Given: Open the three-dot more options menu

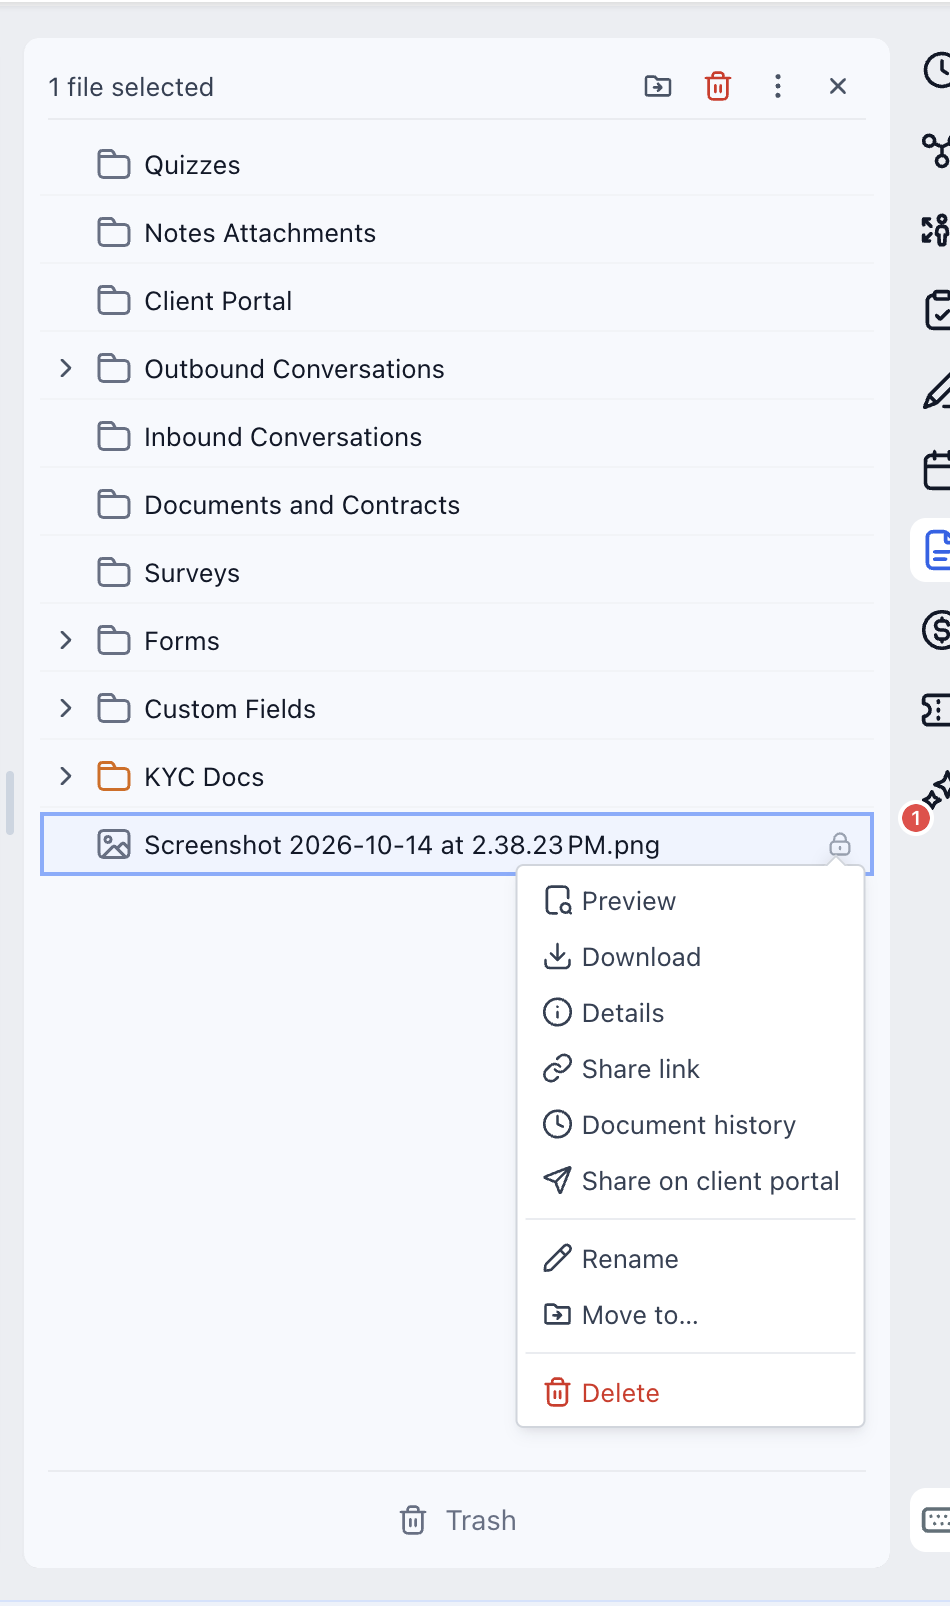Looking at the screenshot, I should (x=778, y=87).
